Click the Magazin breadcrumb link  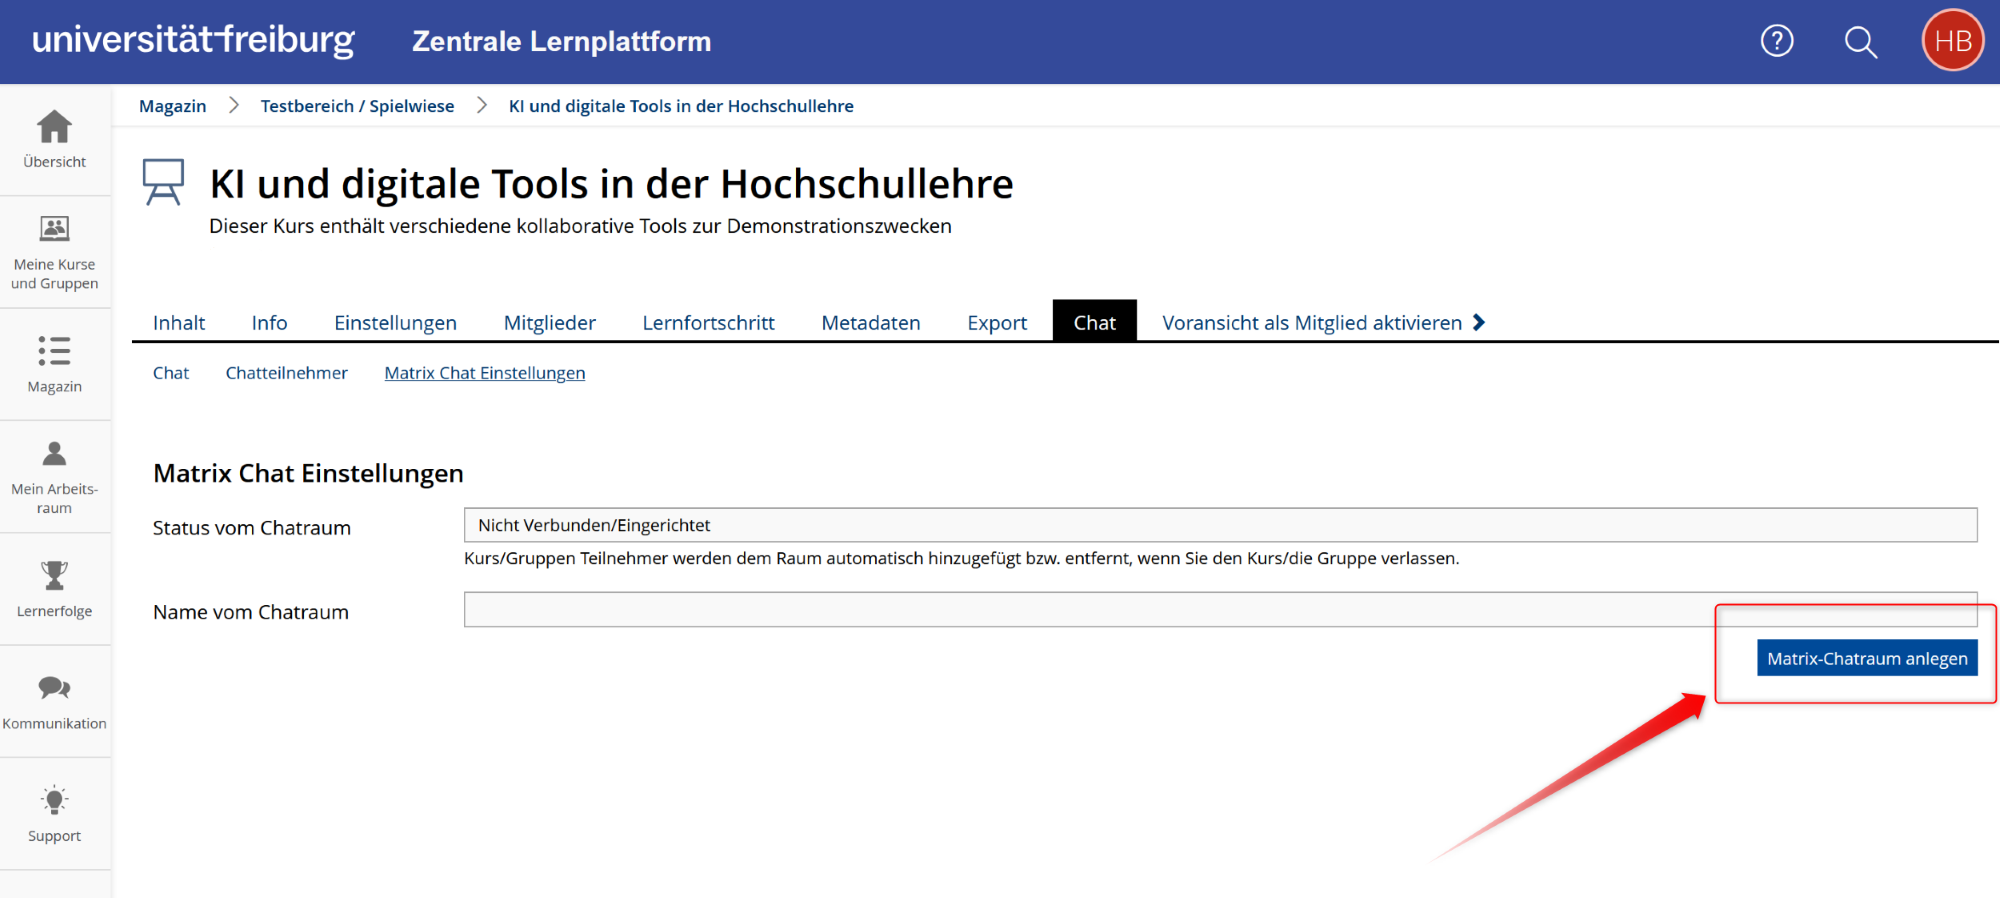tap(172, 106)
